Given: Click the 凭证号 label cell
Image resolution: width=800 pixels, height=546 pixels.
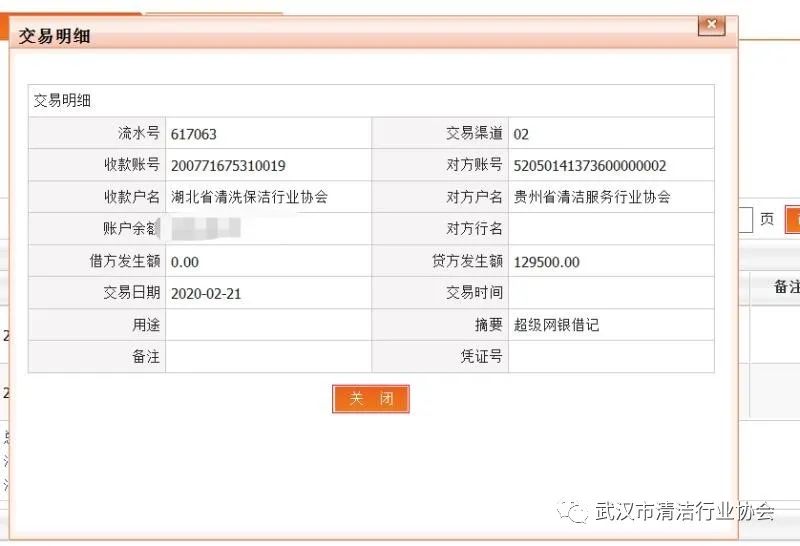Looking at the screenshot, I should coord(440,357).
